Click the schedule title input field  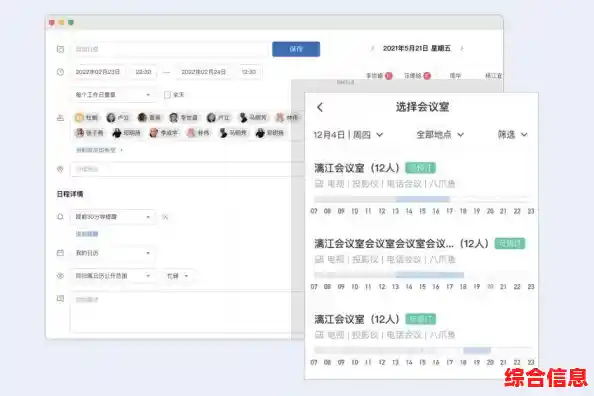pos(170,49)
